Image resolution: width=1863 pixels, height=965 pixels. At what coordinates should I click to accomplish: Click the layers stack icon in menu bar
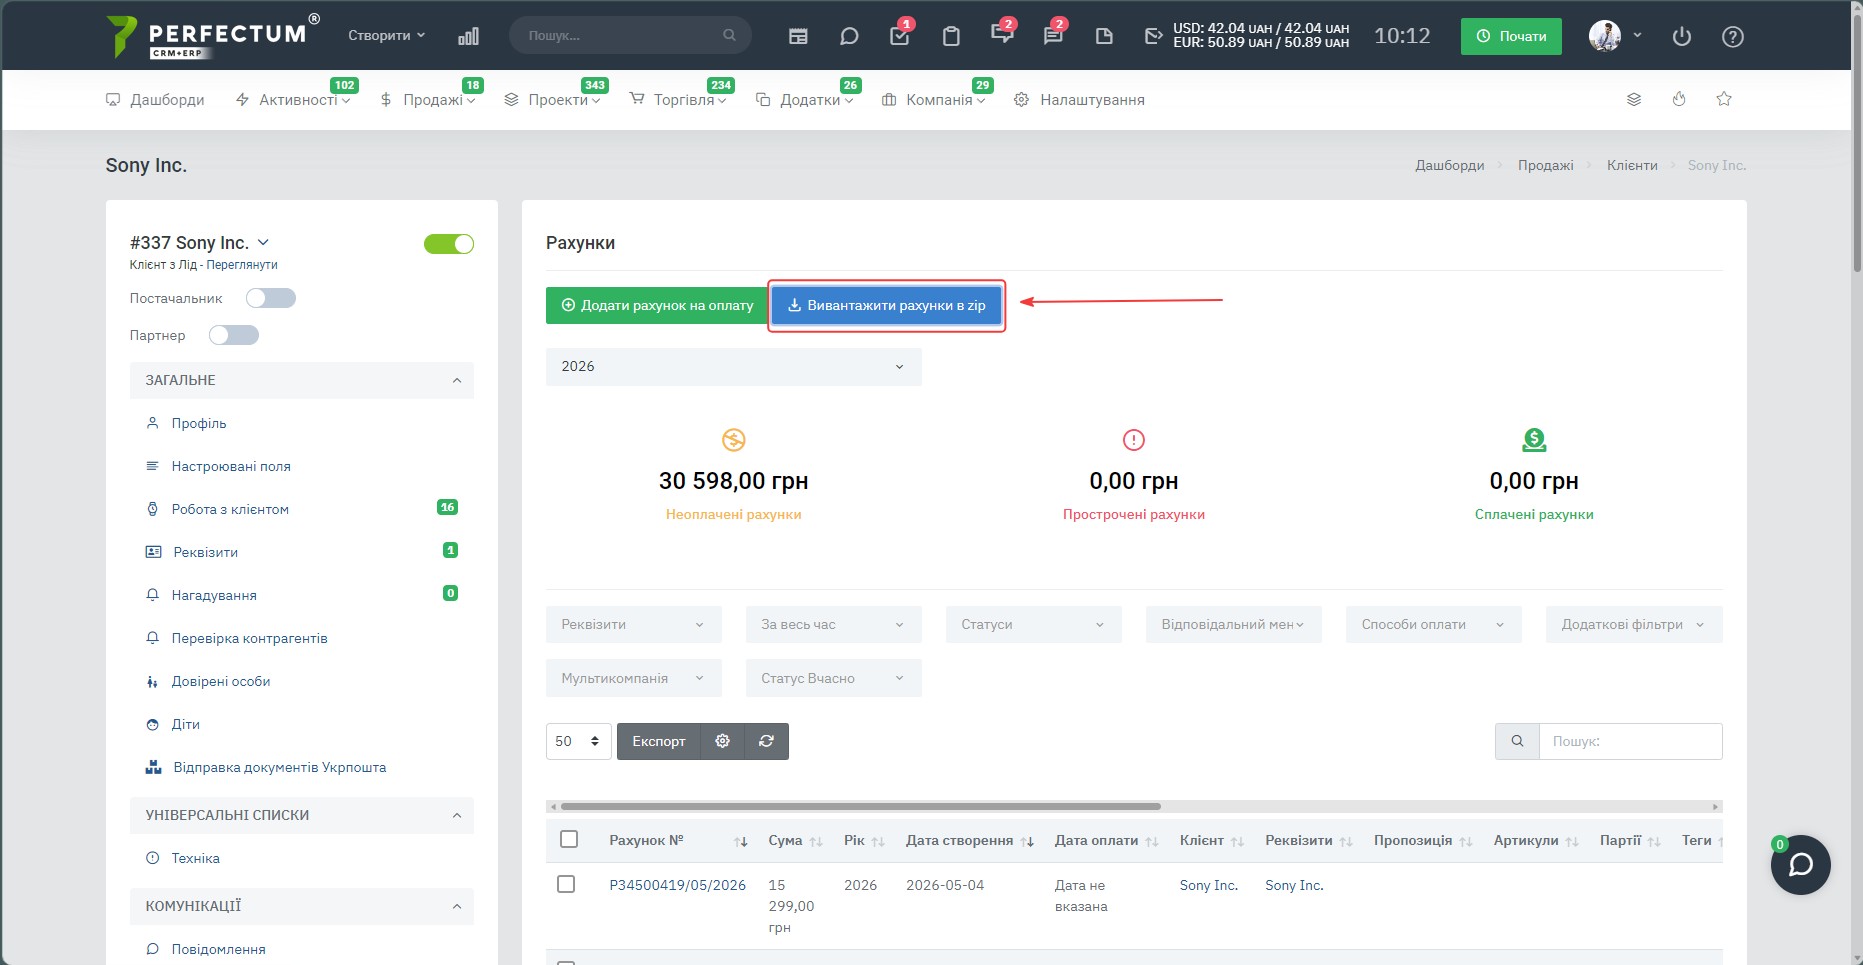tap(1634, 99)
